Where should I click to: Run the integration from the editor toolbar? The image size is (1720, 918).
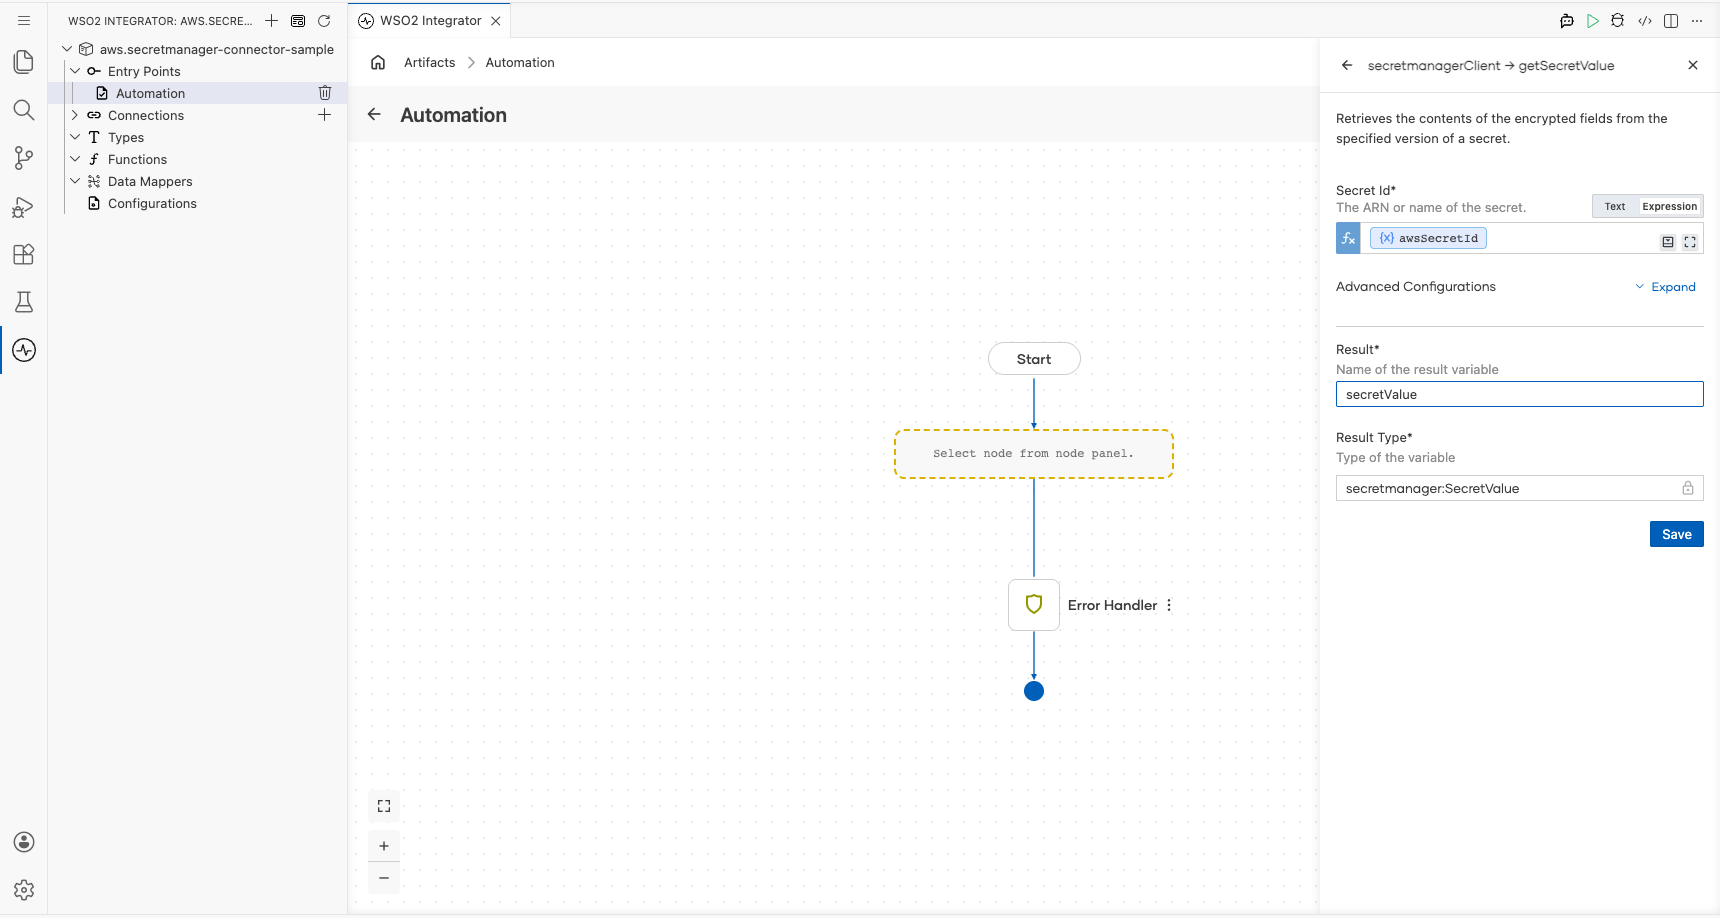click(1593, 20)
